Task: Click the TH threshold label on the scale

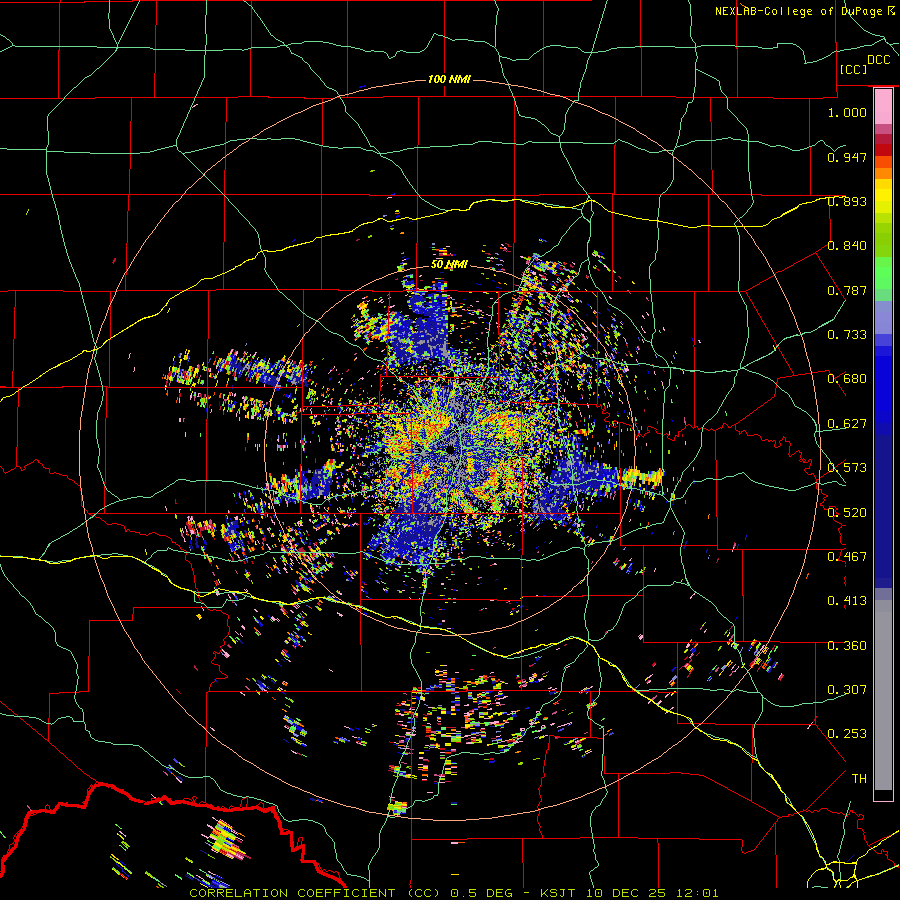Action: pyautogui.click(x=859, y=779)
